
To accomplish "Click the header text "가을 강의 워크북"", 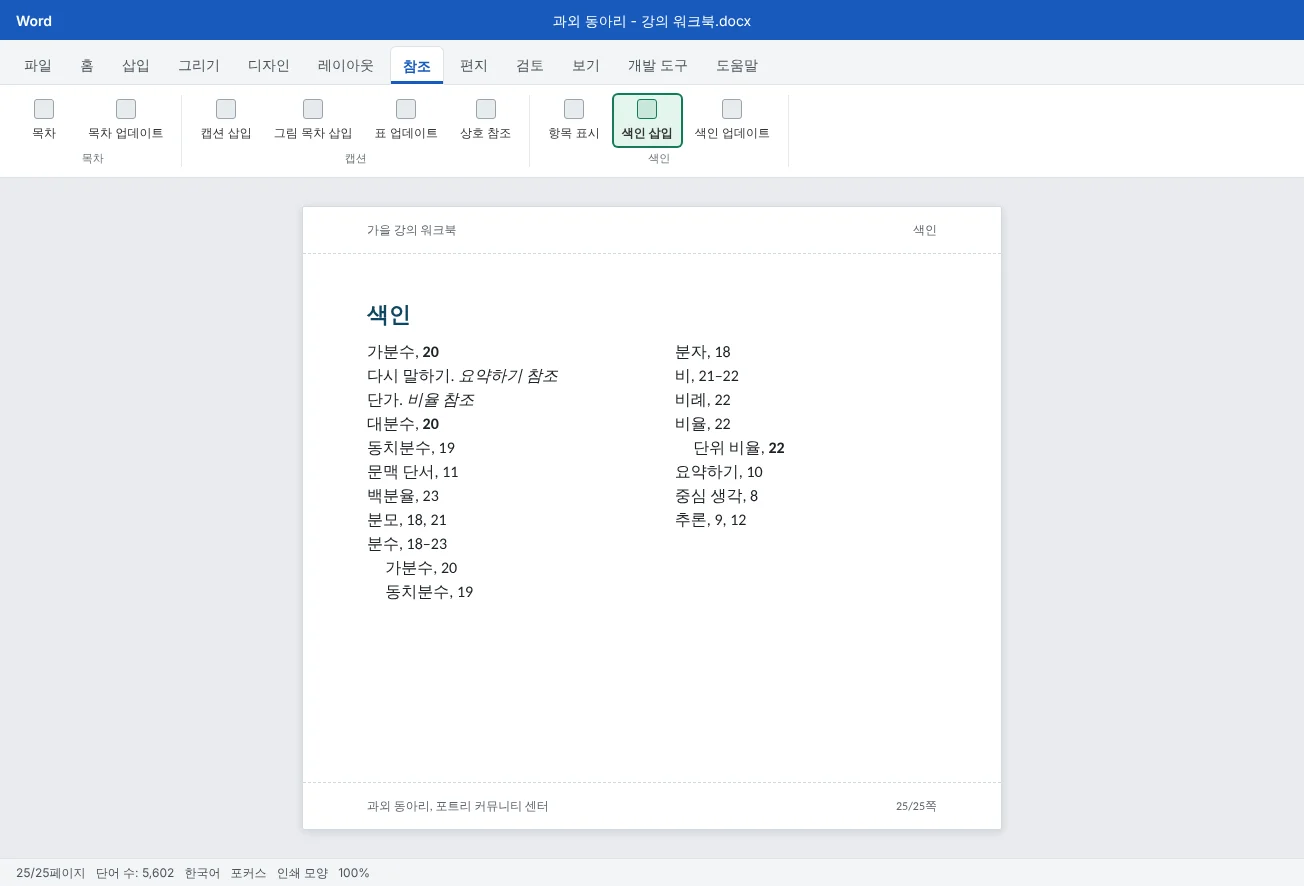I will (411, 230).
